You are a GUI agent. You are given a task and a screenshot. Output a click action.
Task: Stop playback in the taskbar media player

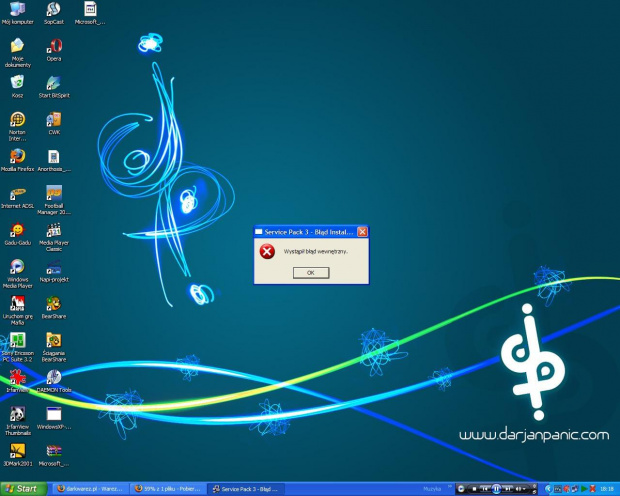click(x=474, y=489)
